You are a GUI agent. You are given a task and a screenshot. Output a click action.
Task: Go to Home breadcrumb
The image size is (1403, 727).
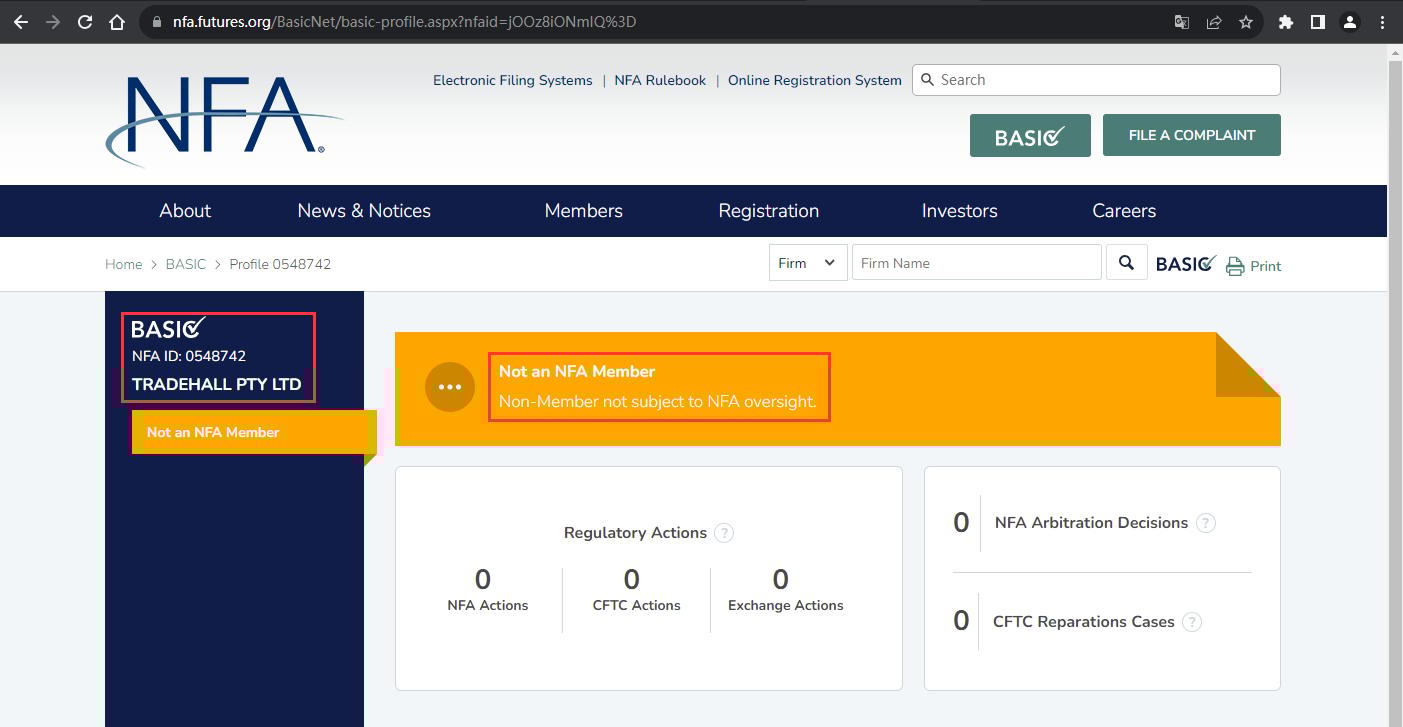click(124, 264)
